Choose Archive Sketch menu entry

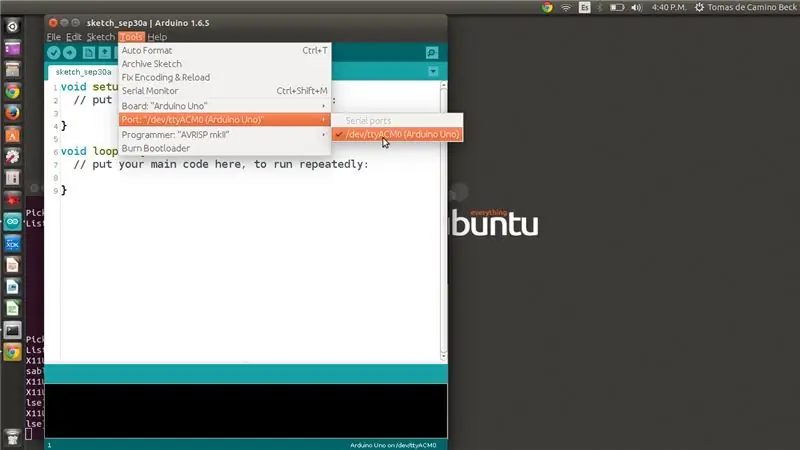pos(224,64)
